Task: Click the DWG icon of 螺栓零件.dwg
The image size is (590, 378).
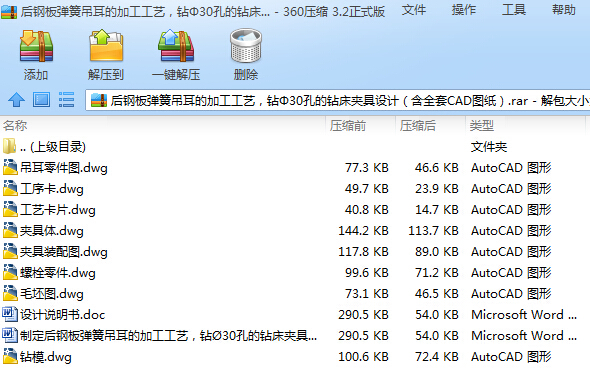Action: pos(10,273)
